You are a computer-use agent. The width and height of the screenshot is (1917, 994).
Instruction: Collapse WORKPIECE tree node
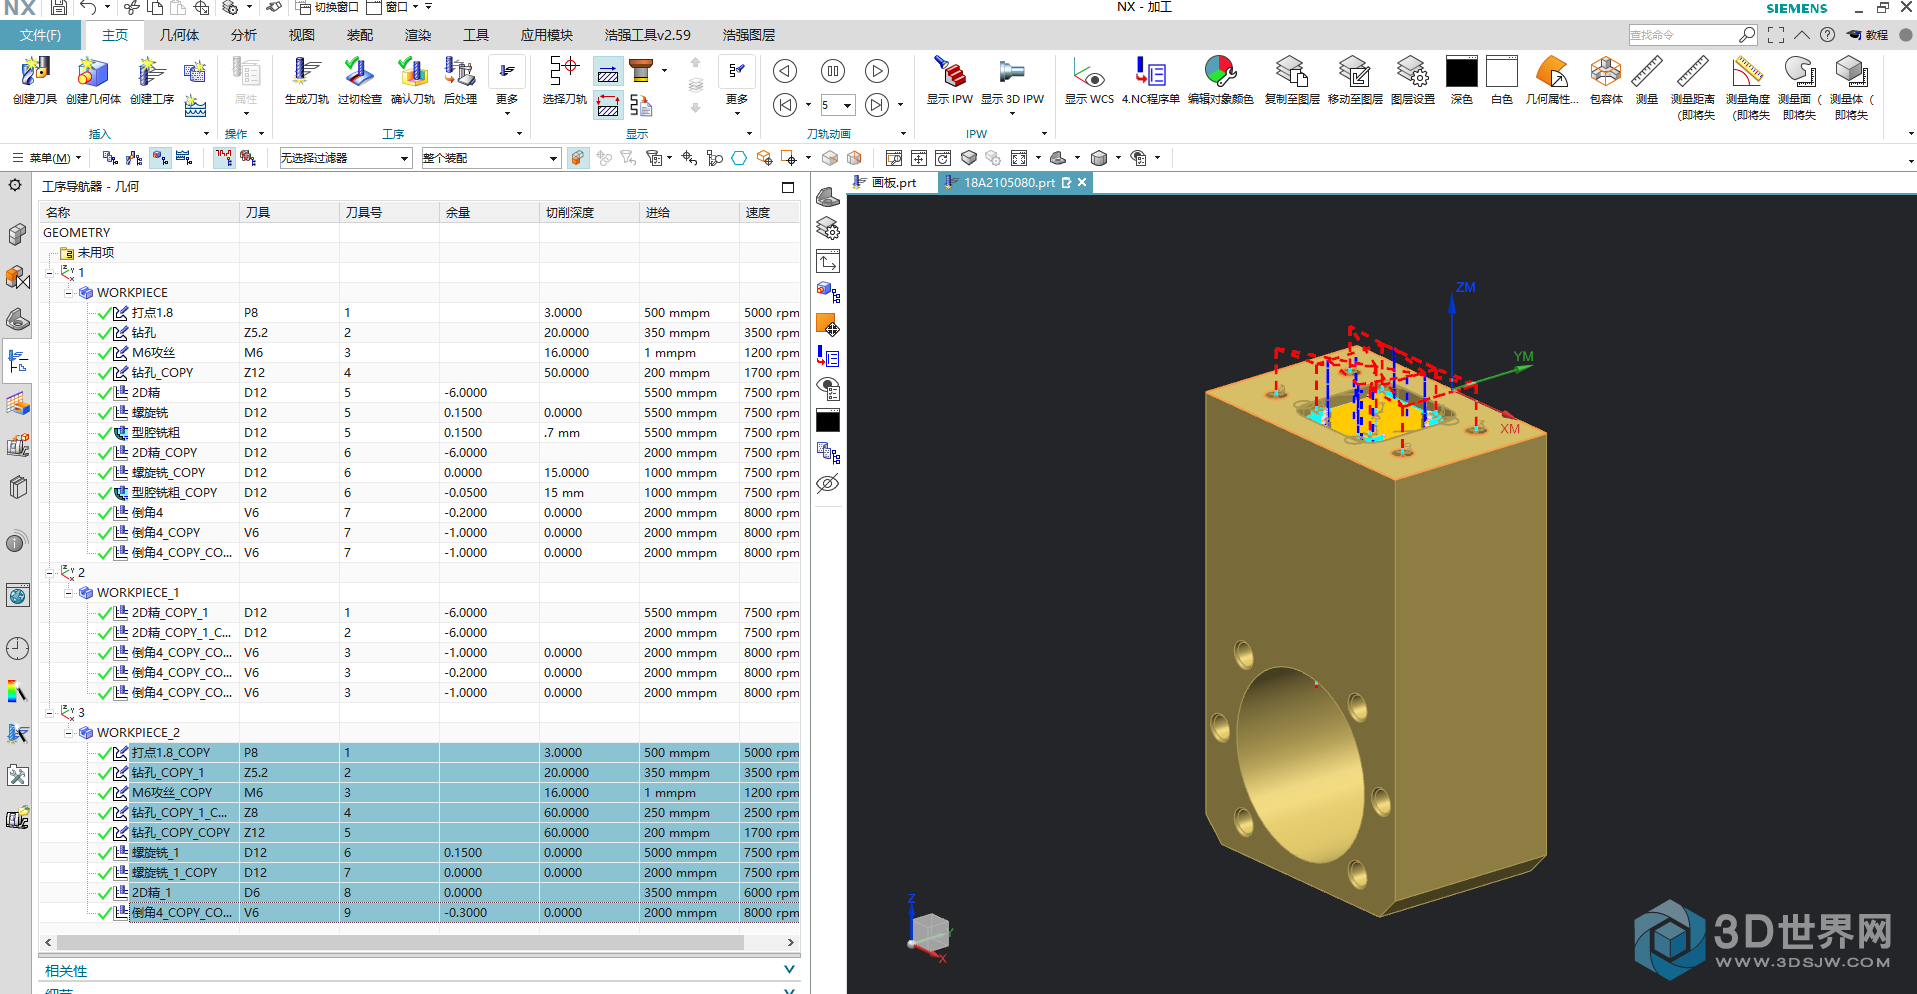69,293
